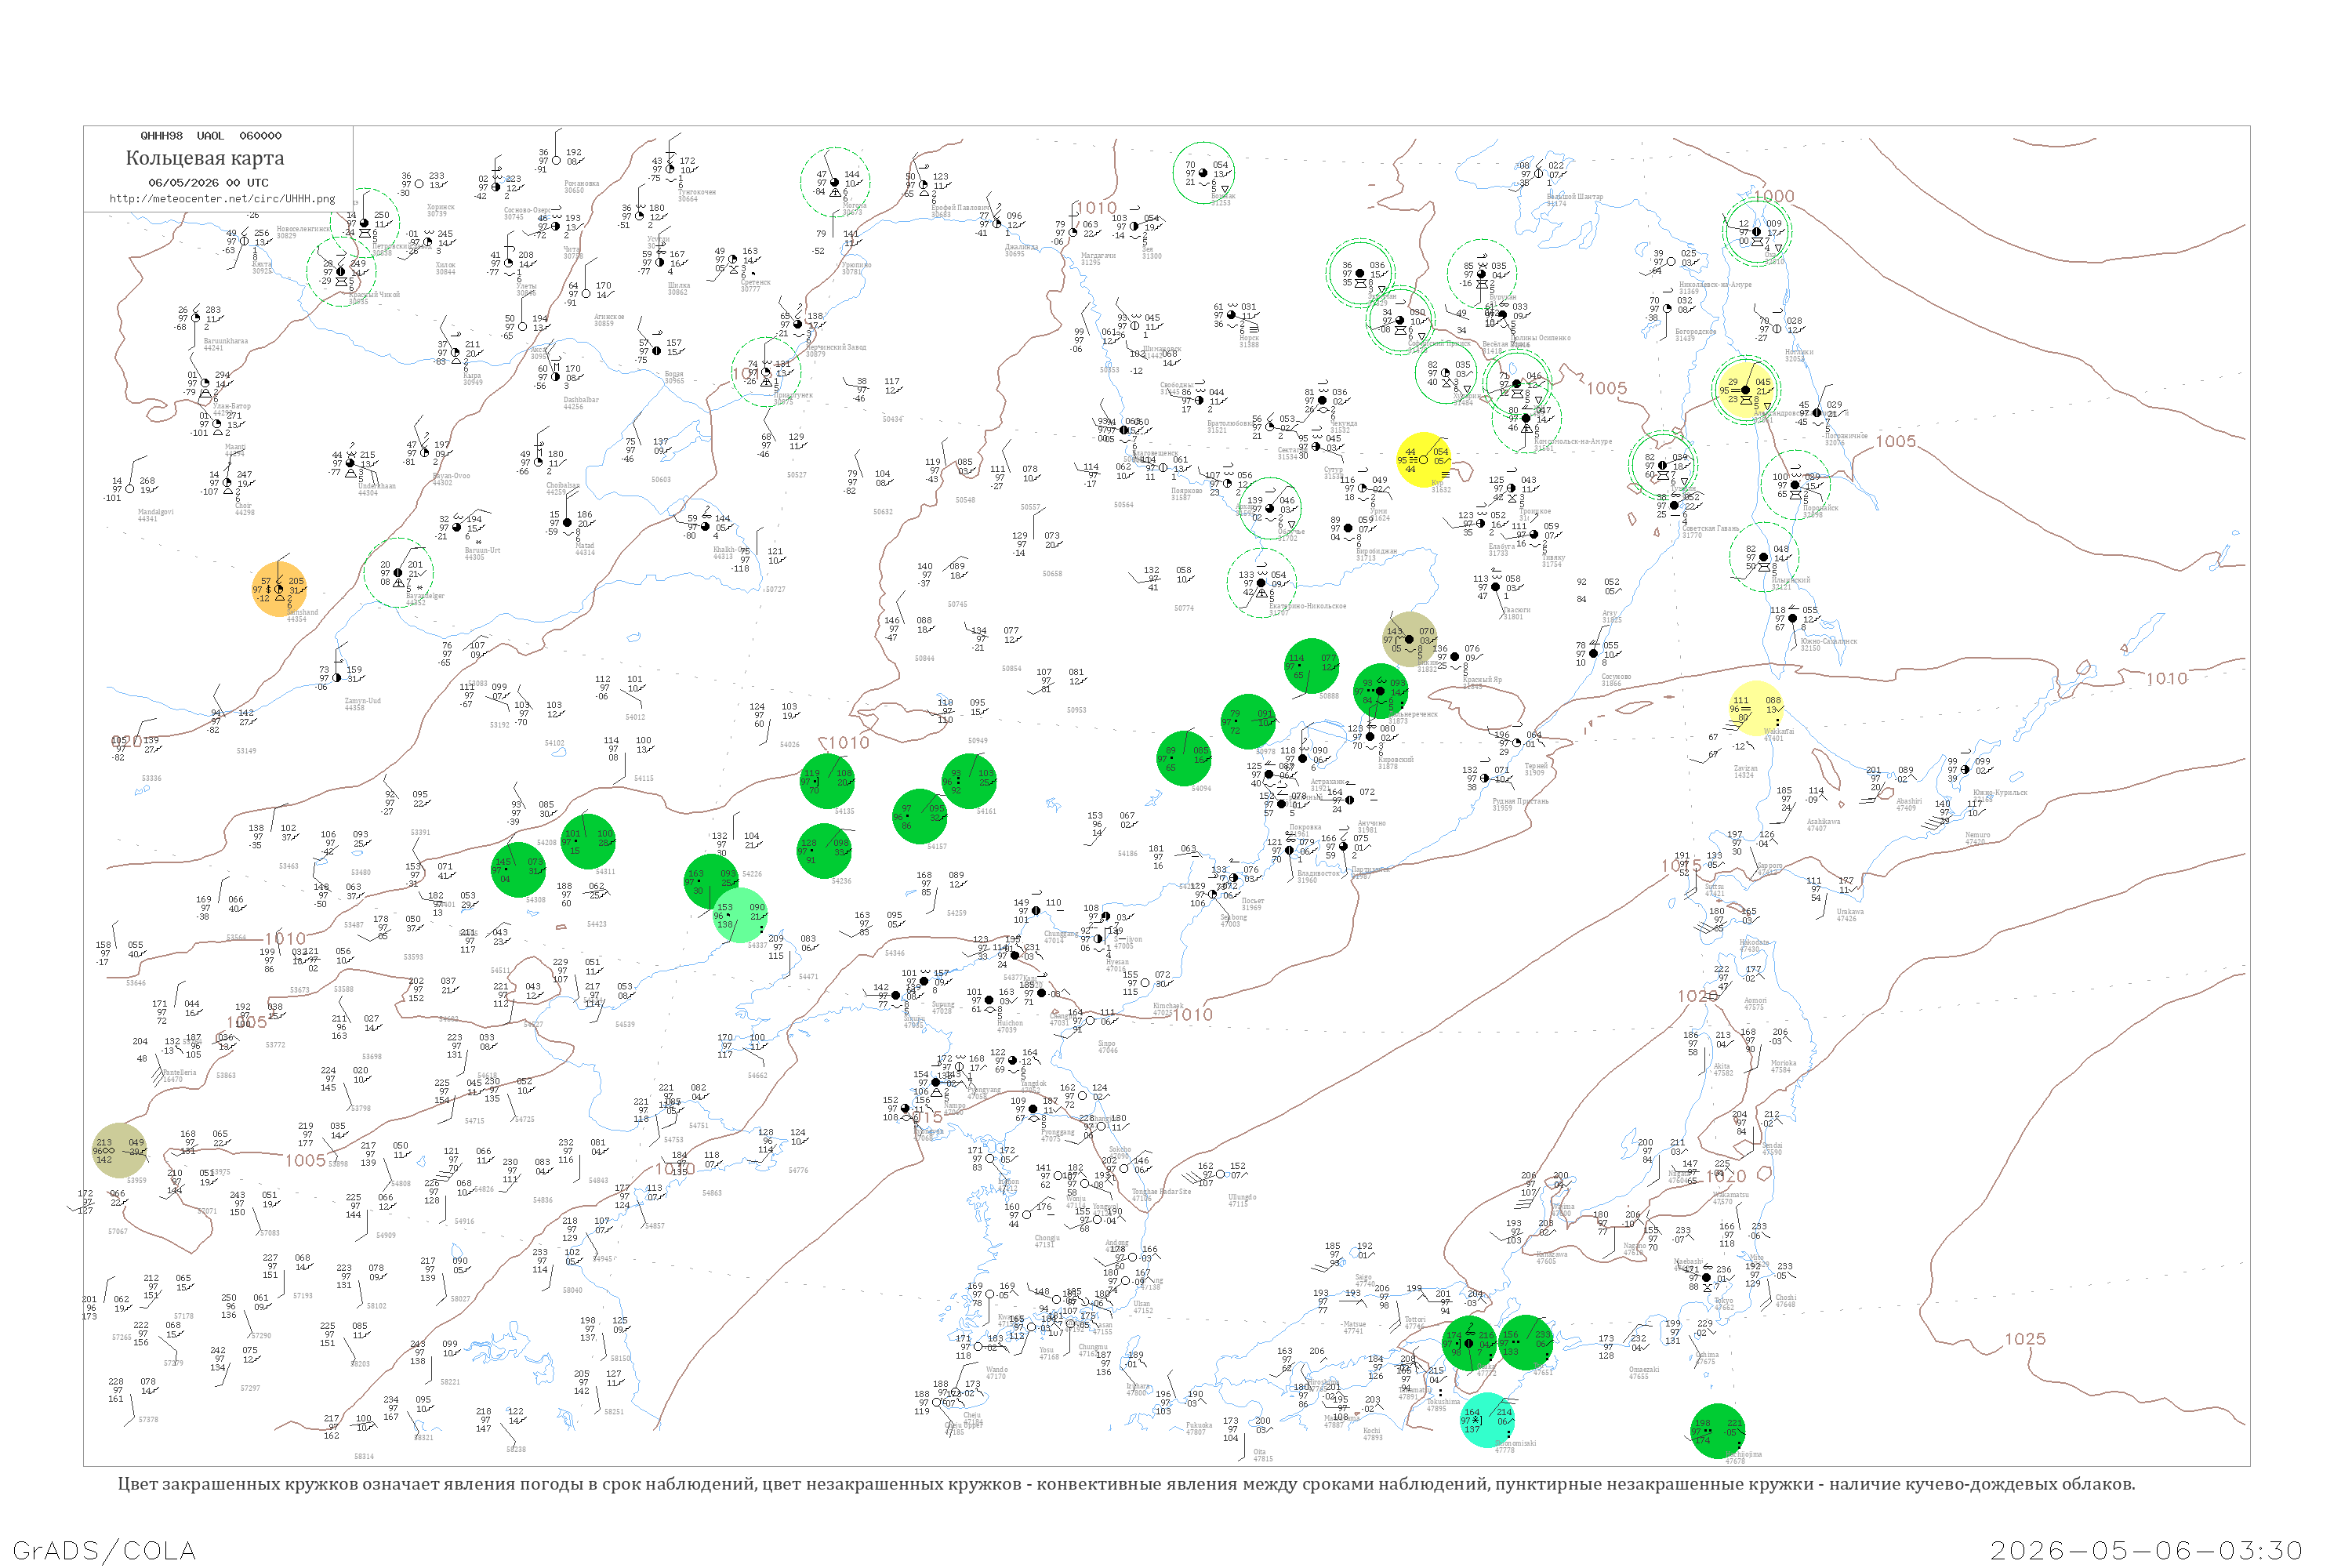
Task: Select the Mandalgovi 44341 station label
Action: [x=155, y=515]
